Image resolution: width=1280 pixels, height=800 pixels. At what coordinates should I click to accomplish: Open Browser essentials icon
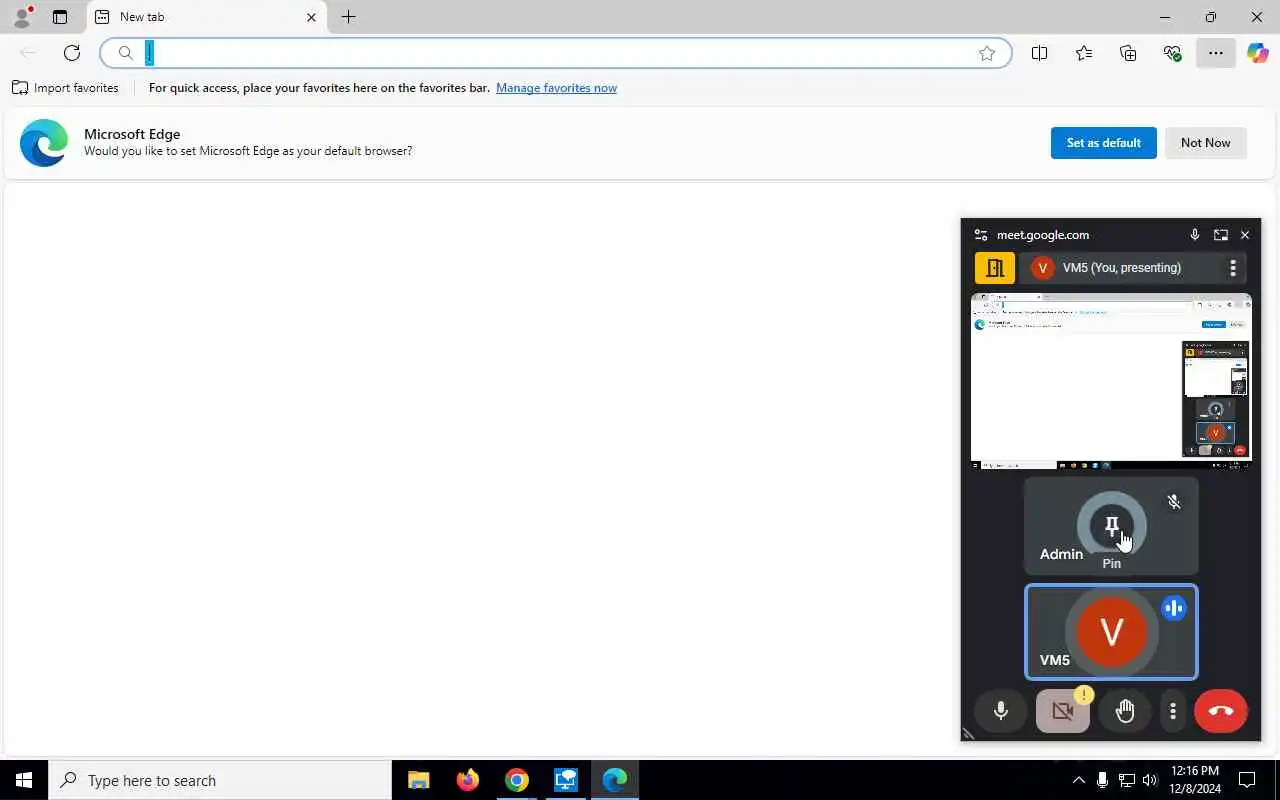1172,53
